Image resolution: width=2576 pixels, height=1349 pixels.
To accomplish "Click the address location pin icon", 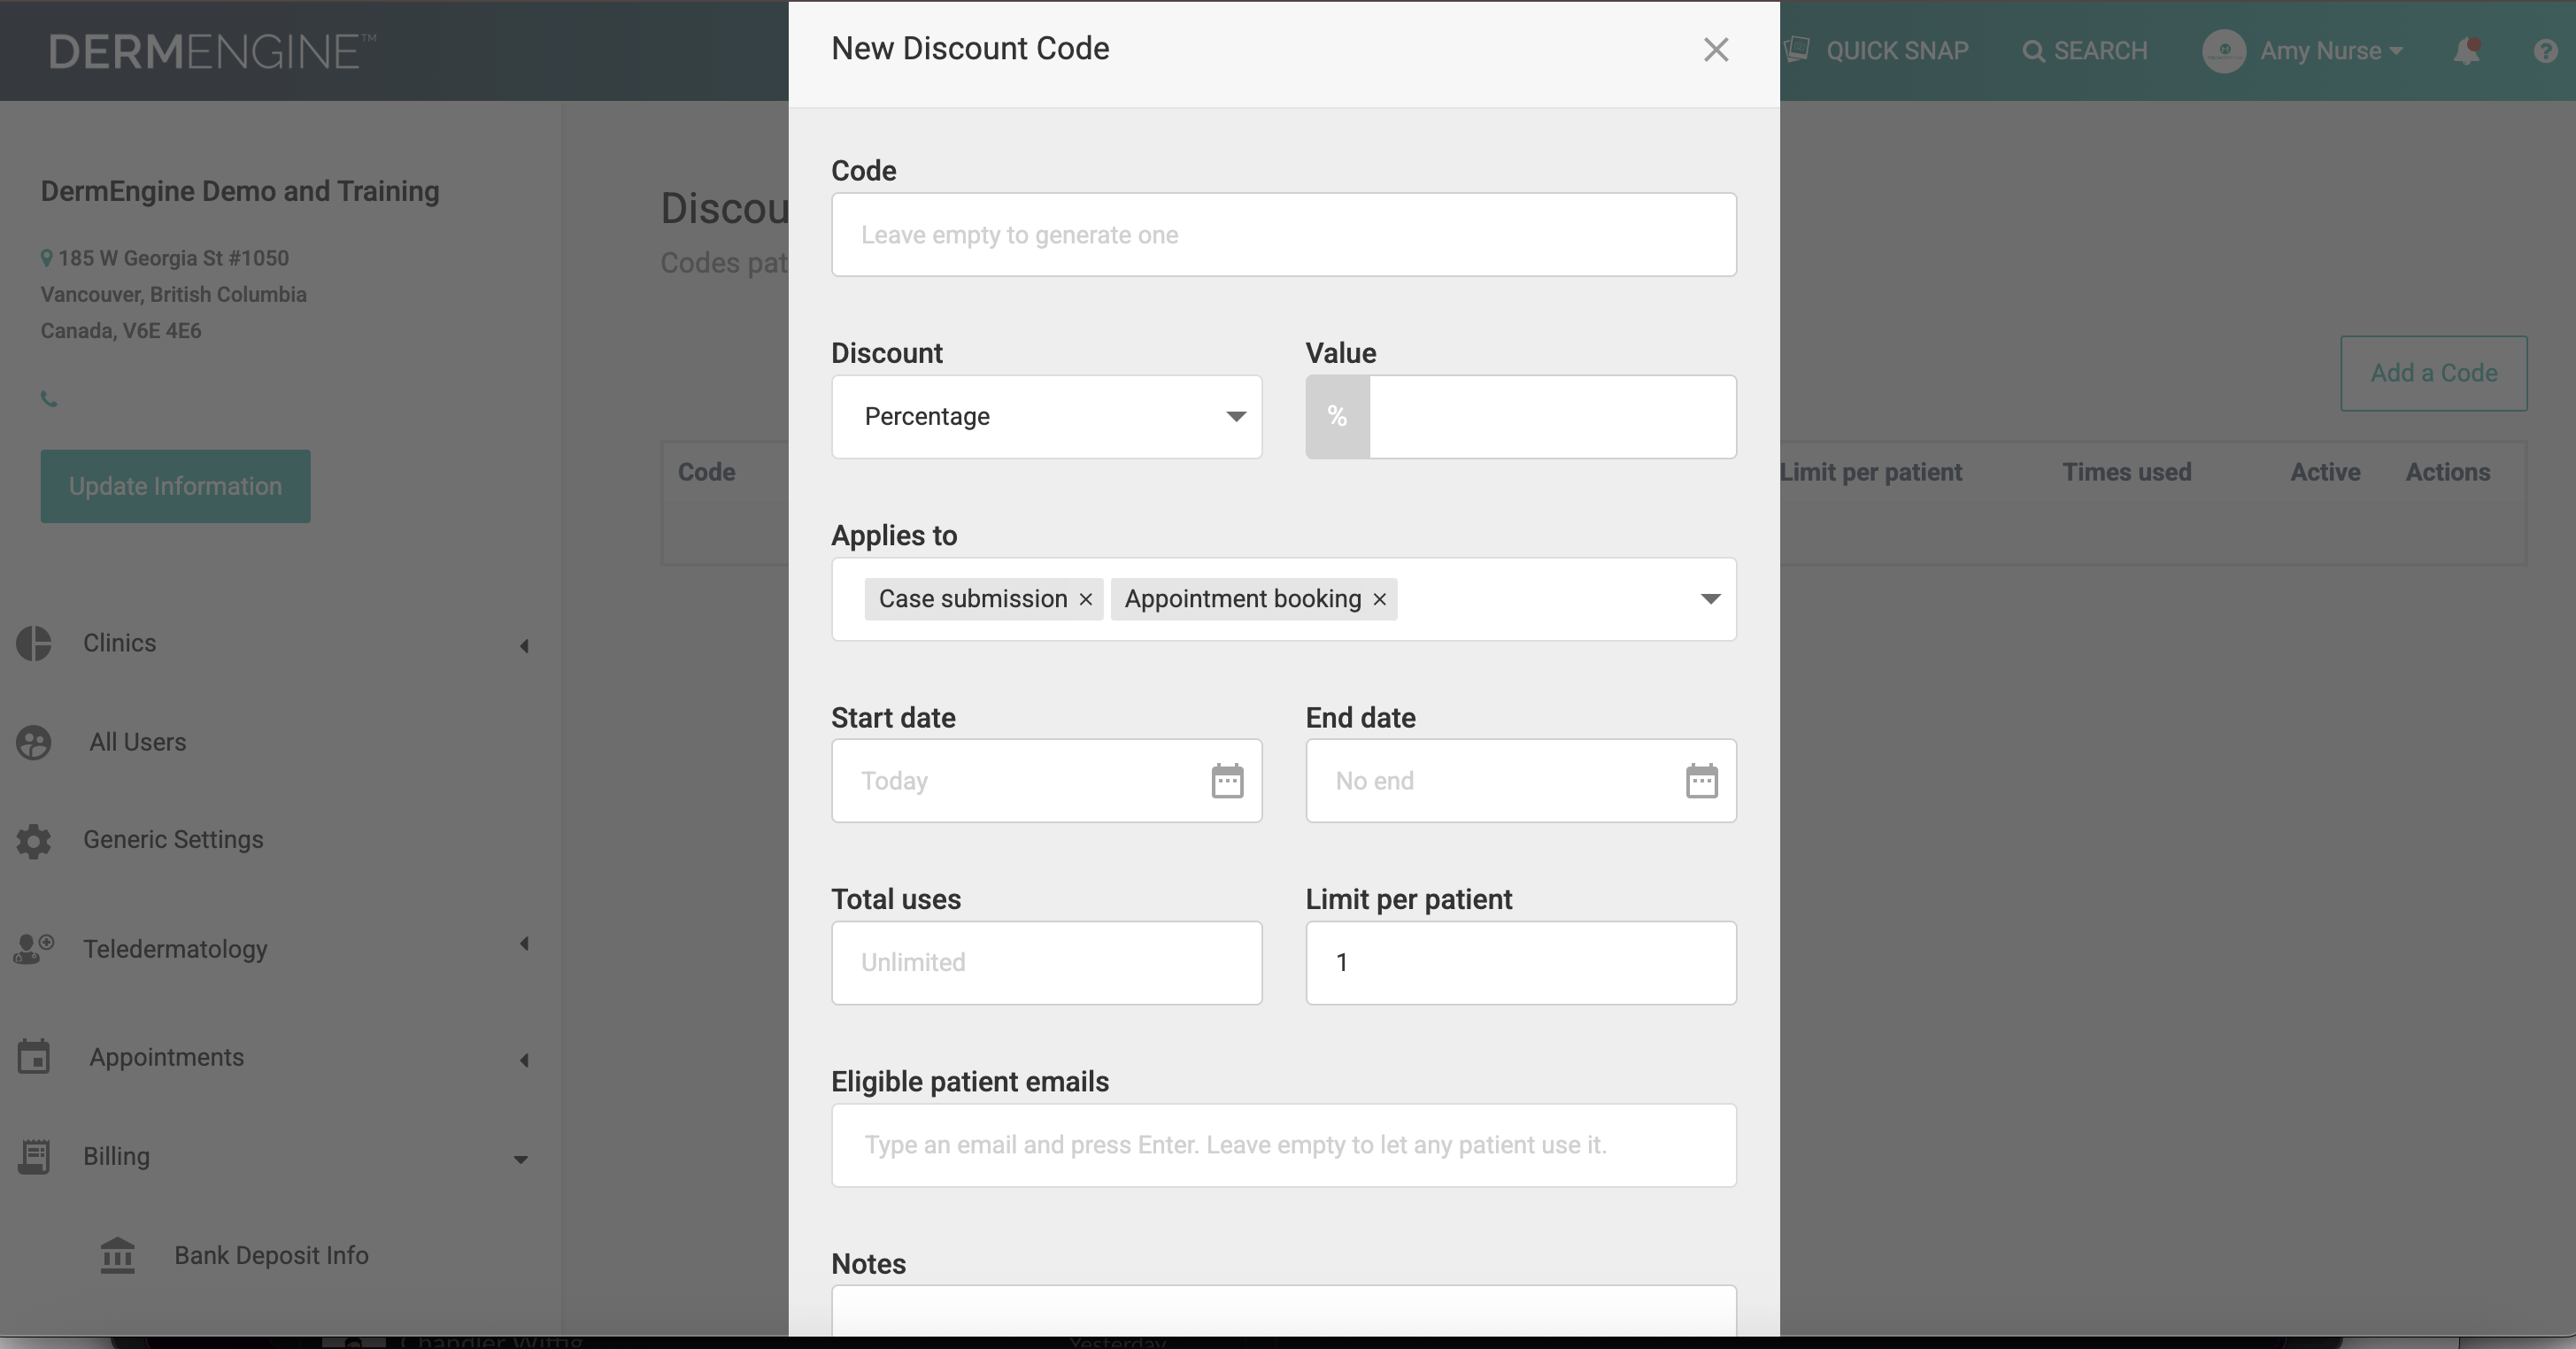I will coord(46,258).
